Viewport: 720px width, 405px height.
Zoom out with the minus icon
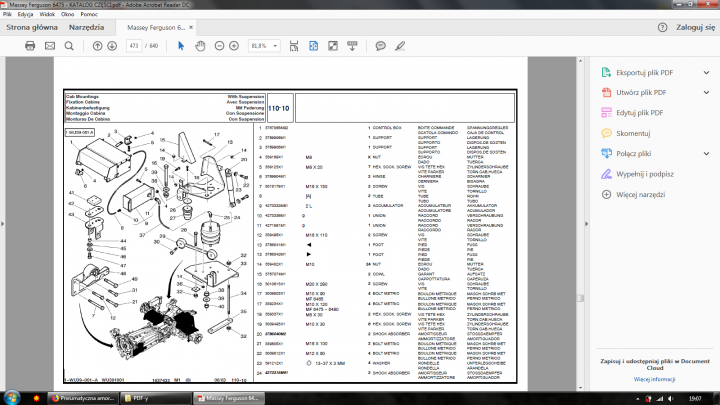(220, 46)
